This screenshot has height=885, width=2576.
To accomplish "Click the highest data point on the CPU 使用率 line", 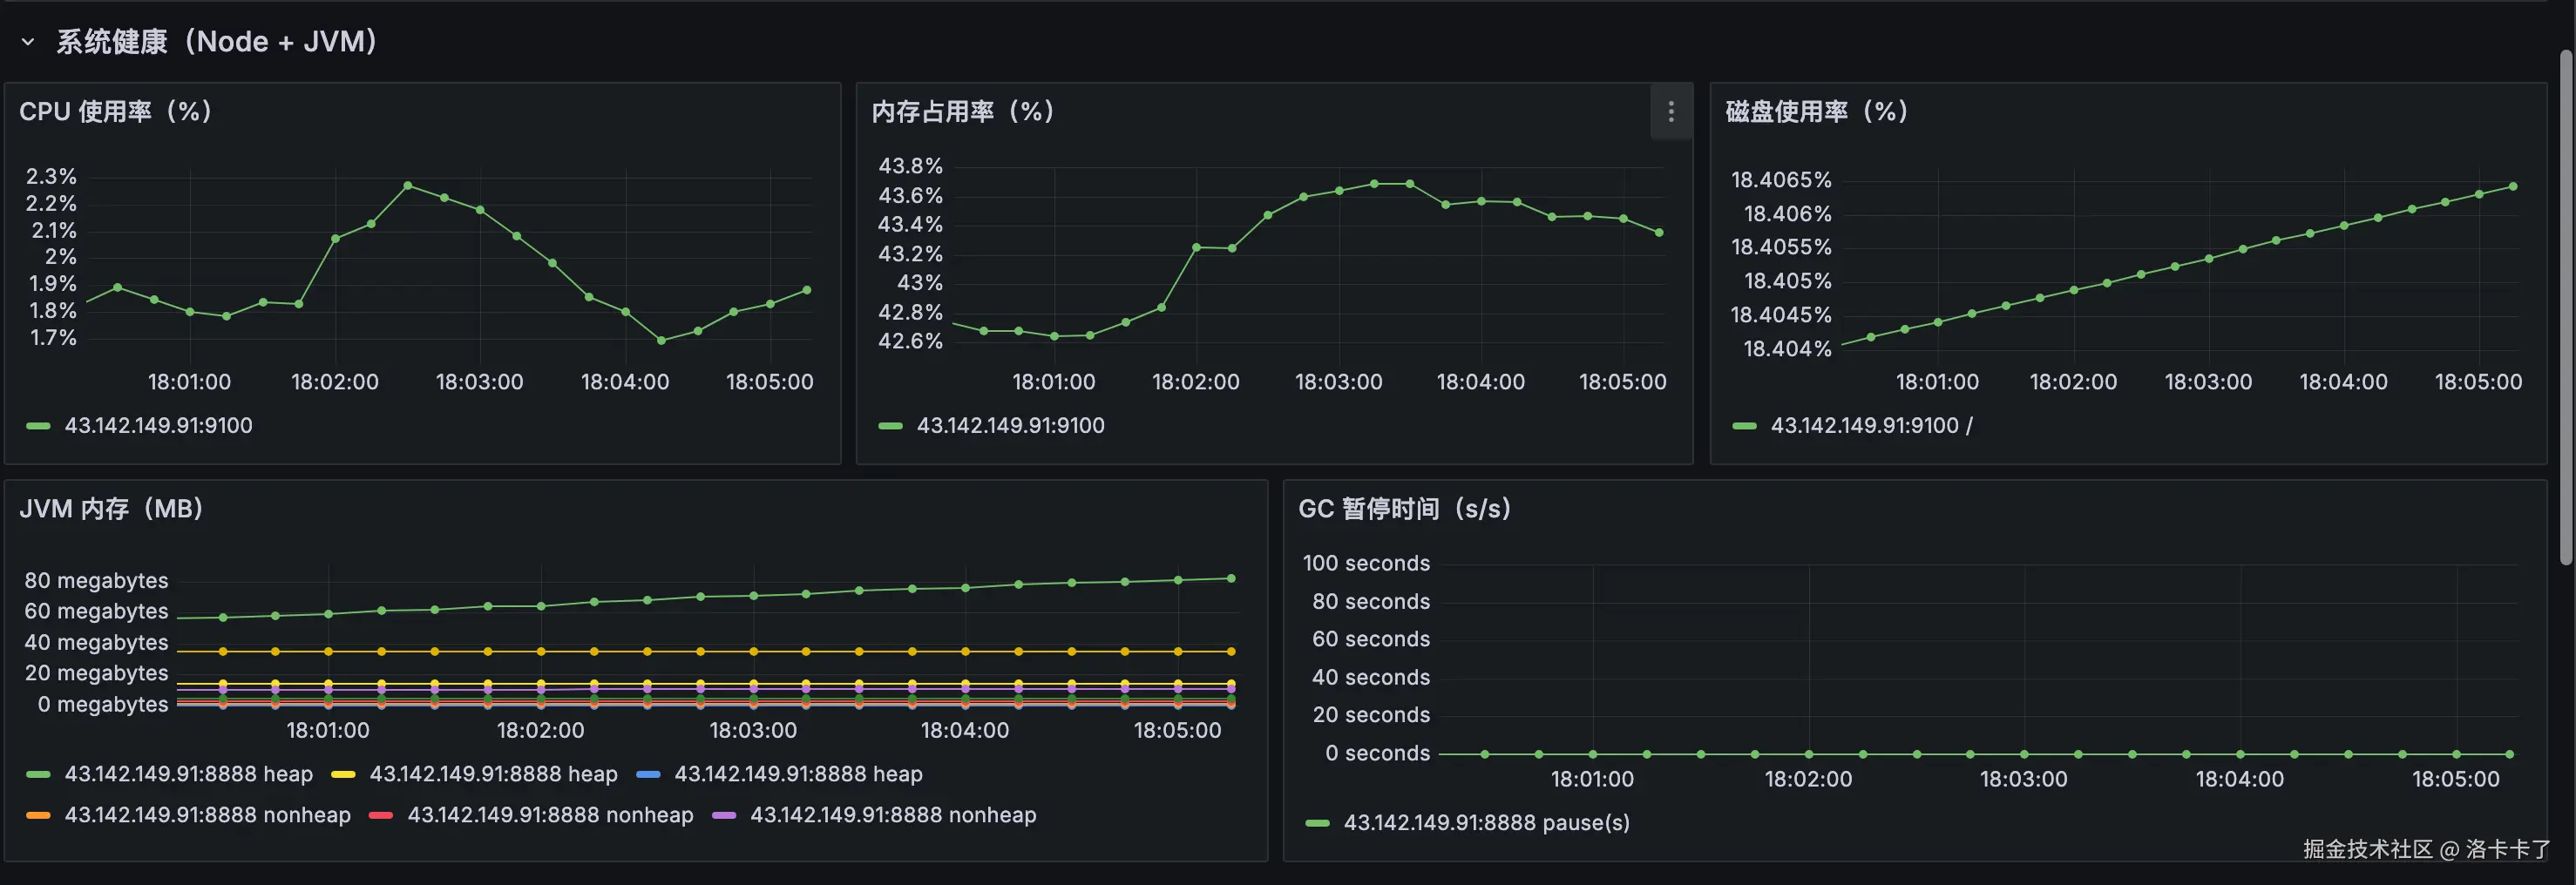I will click(408, 186).
